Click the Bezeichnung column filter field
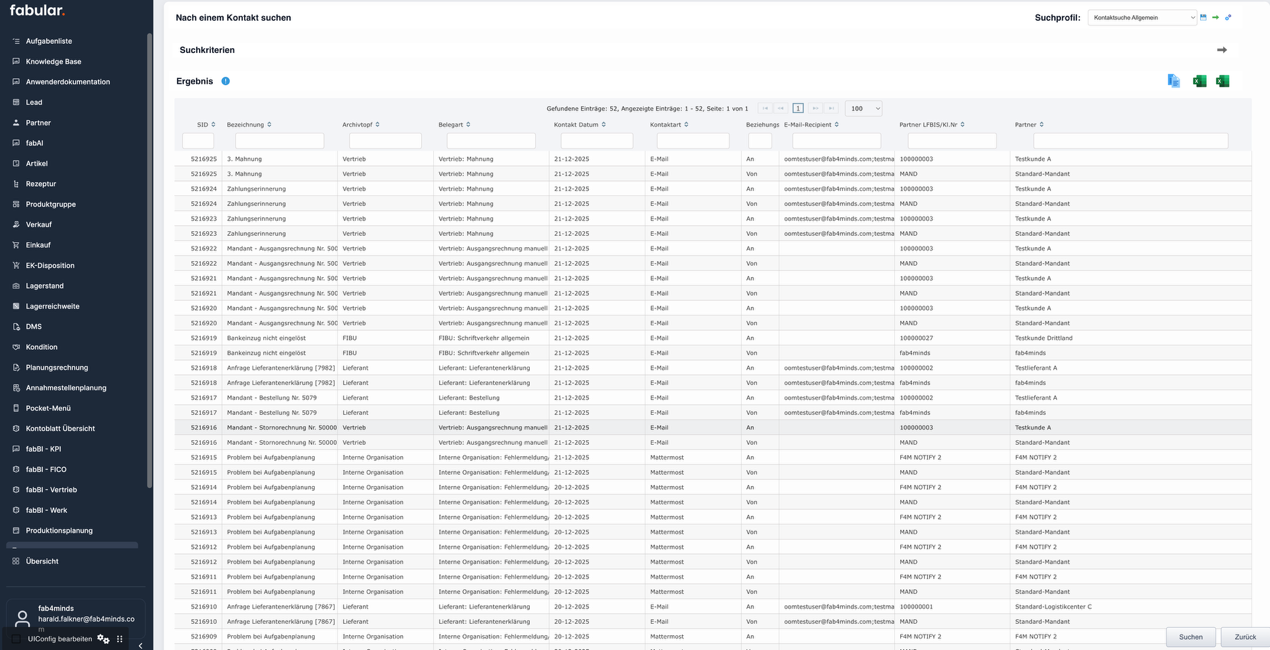The image size is (1270, 650). tap(279, 141)
